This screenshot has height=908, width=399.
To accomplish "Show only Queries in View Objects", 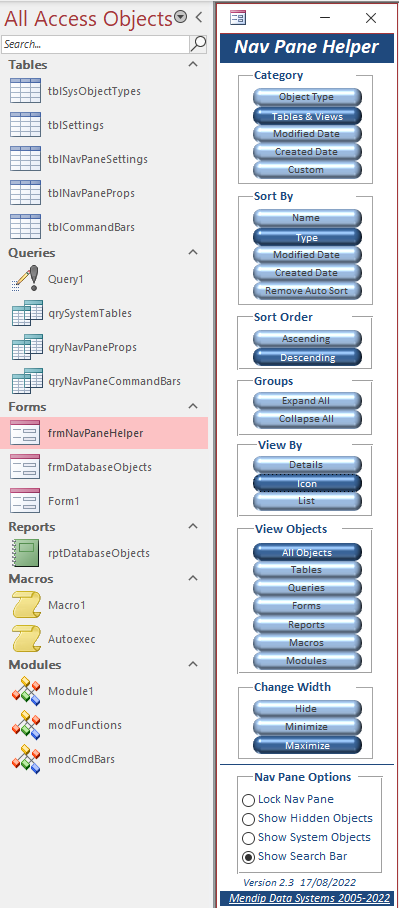I will 307,588.
